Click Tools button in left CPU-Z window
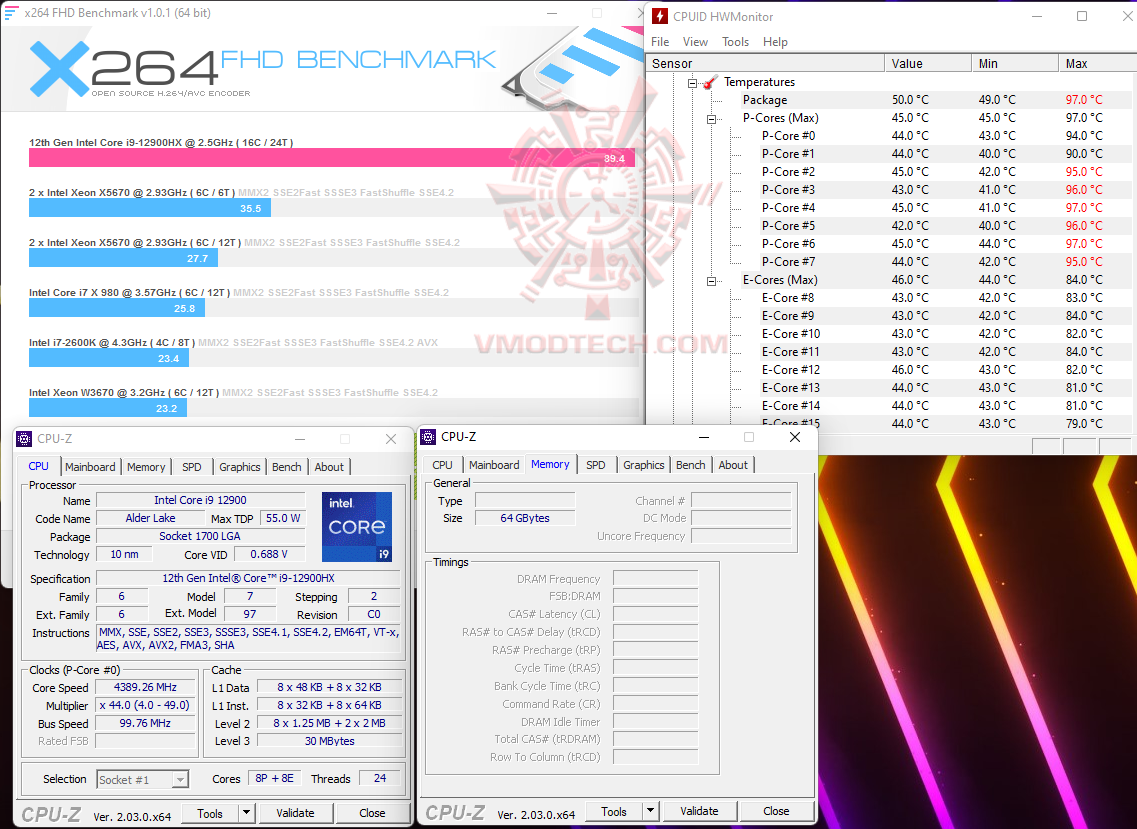Image resolution: width=1137 pixels, height=829 pixels. (x=210, y=813)
